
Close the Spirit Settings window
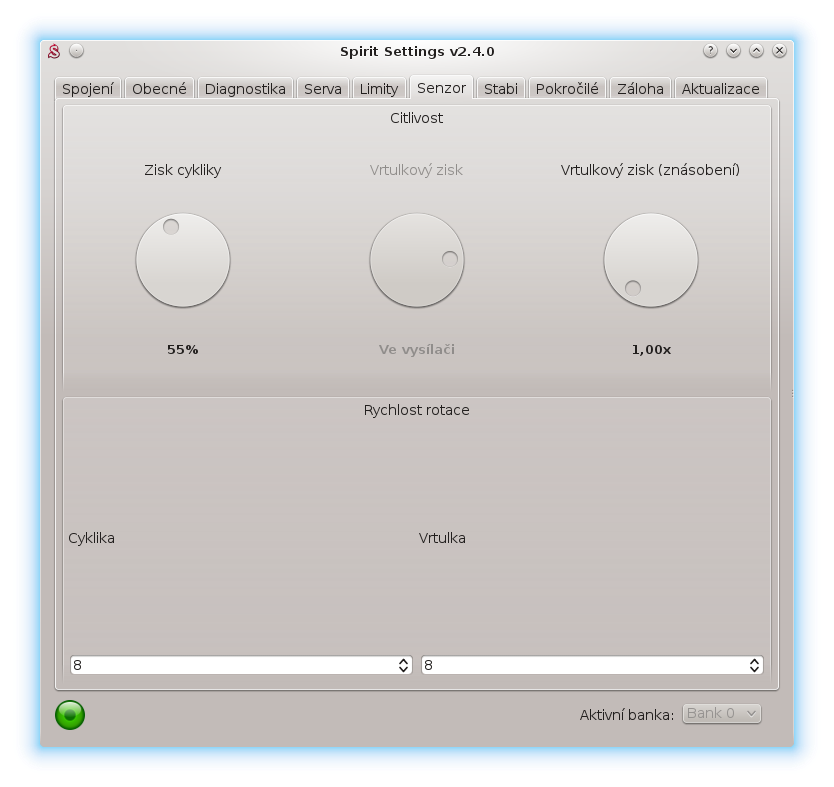point(779,51)
